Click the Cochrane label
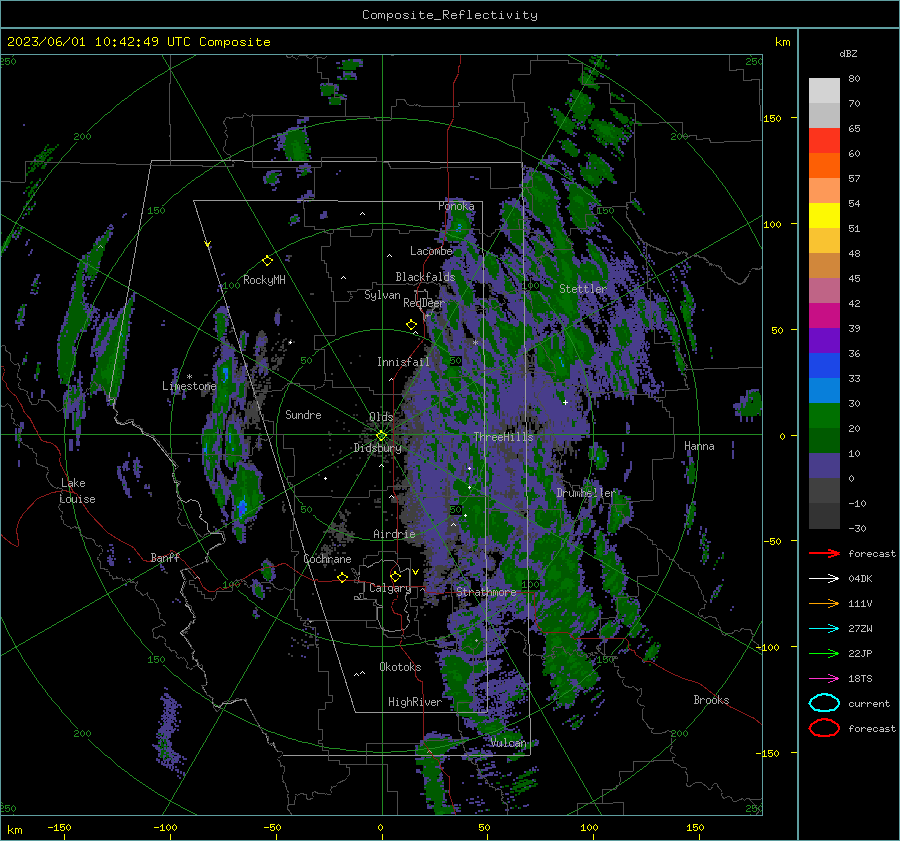 [x=327, y=559]
